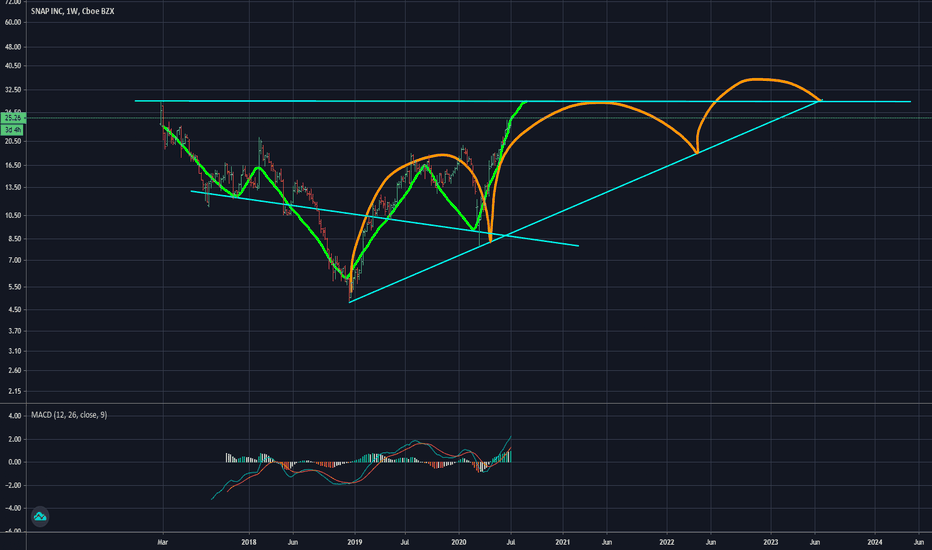
Task: Click the MACD 0.00 scale label
Action: (14, 462)
